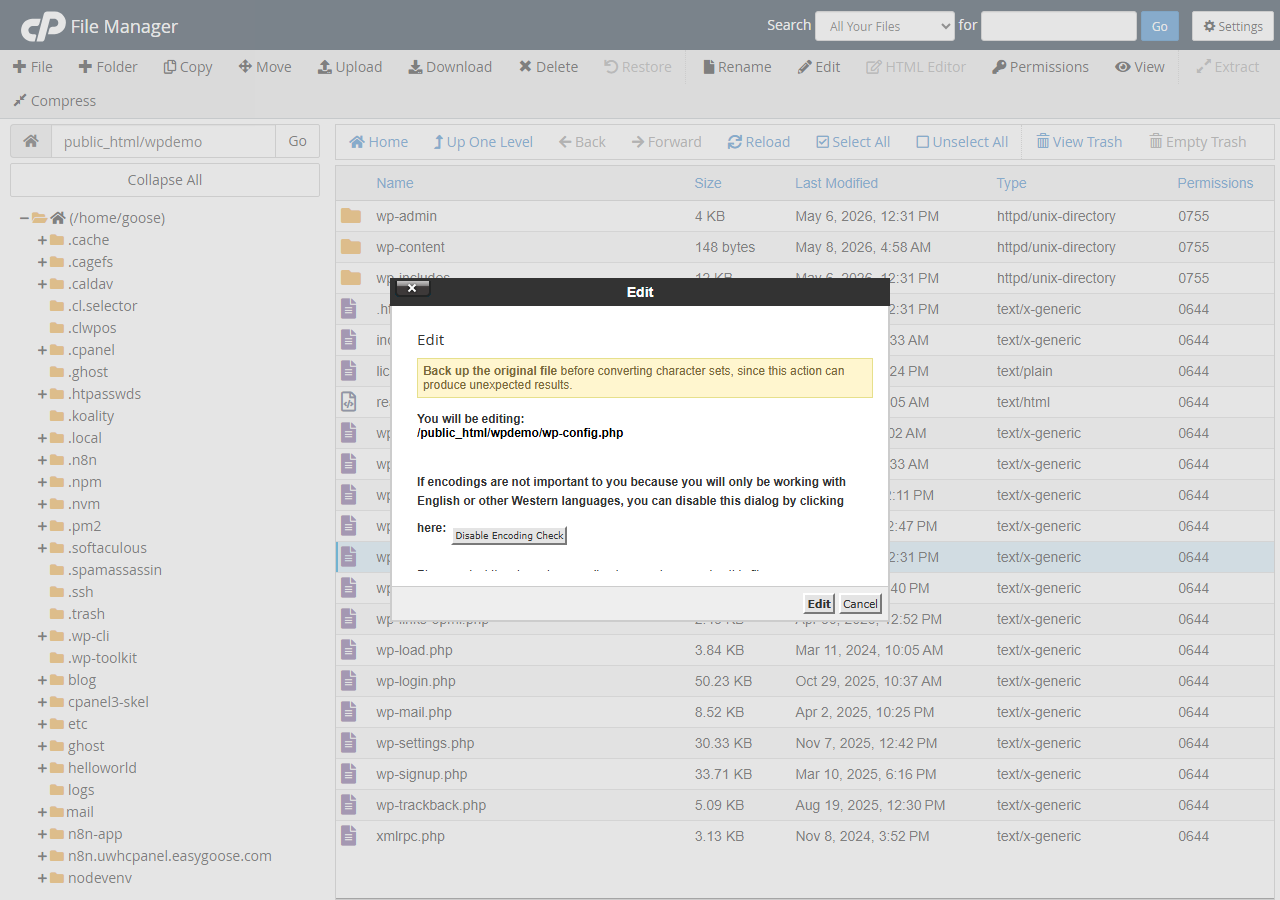Screen dimensions: 1280x900
Task: Expand the .cpanel tree folder
Action: [x=42, y=350]
